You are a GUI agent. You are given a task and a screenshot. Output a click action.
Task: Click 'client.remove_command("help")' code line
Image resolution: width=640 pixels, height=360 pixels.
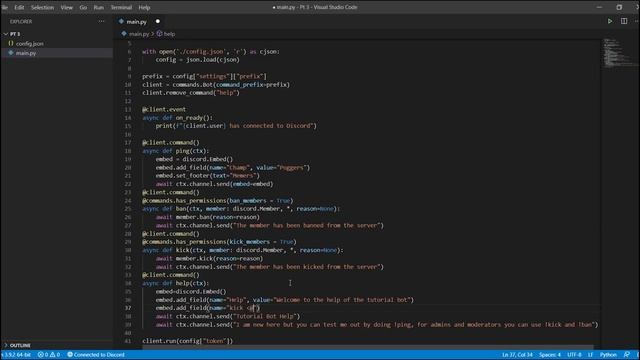tap(191, 93)
